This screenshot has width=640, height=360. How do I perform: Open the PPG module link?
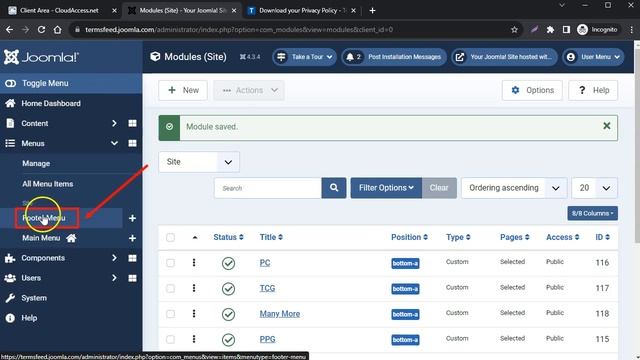click(x=267, y=339)
